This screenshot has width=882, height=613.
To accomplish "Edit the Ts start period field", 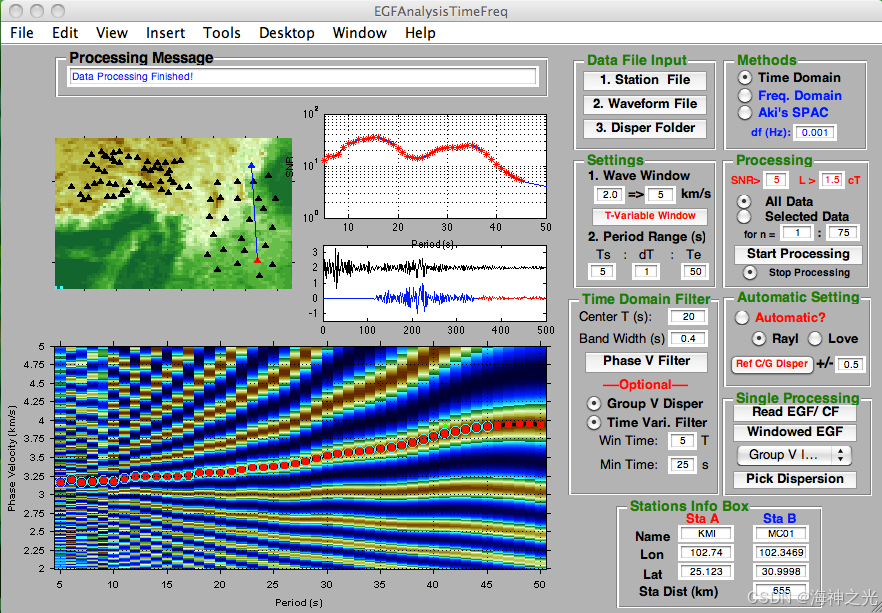I will (602, 272).
